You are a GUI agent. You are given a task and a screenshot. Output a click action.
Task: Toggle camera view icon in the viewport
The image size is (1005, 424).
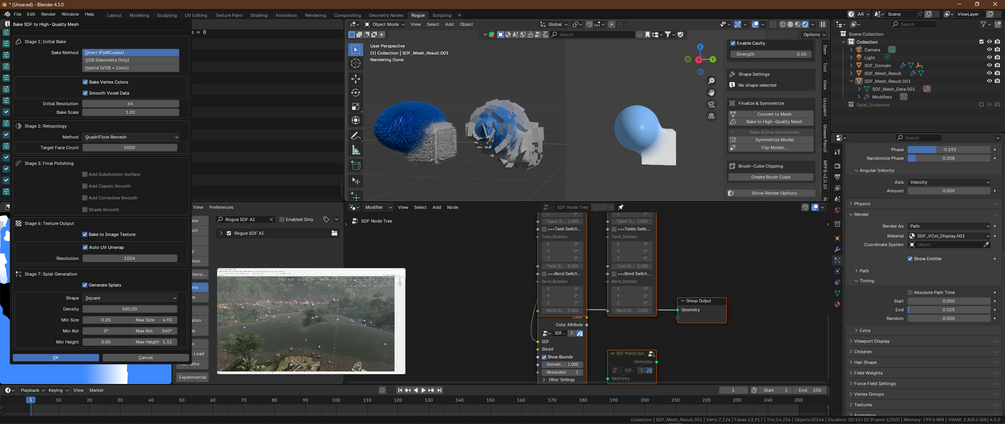pyautogui.click(x=711, y=105)
